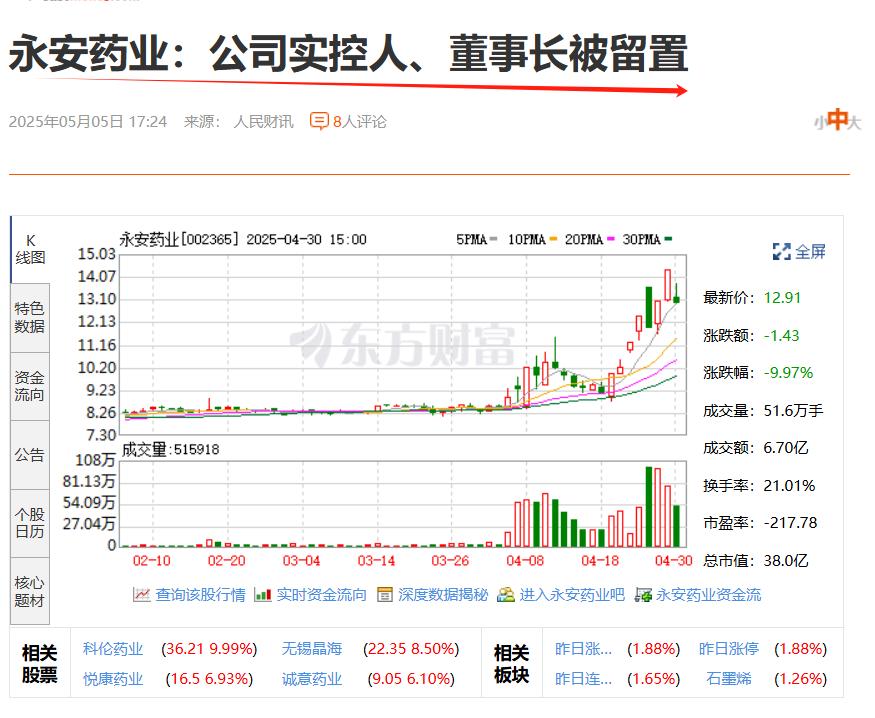Click the 科伦药业 quote (36.21 9.99%)

pyautogui.click(x=209, y=649)
